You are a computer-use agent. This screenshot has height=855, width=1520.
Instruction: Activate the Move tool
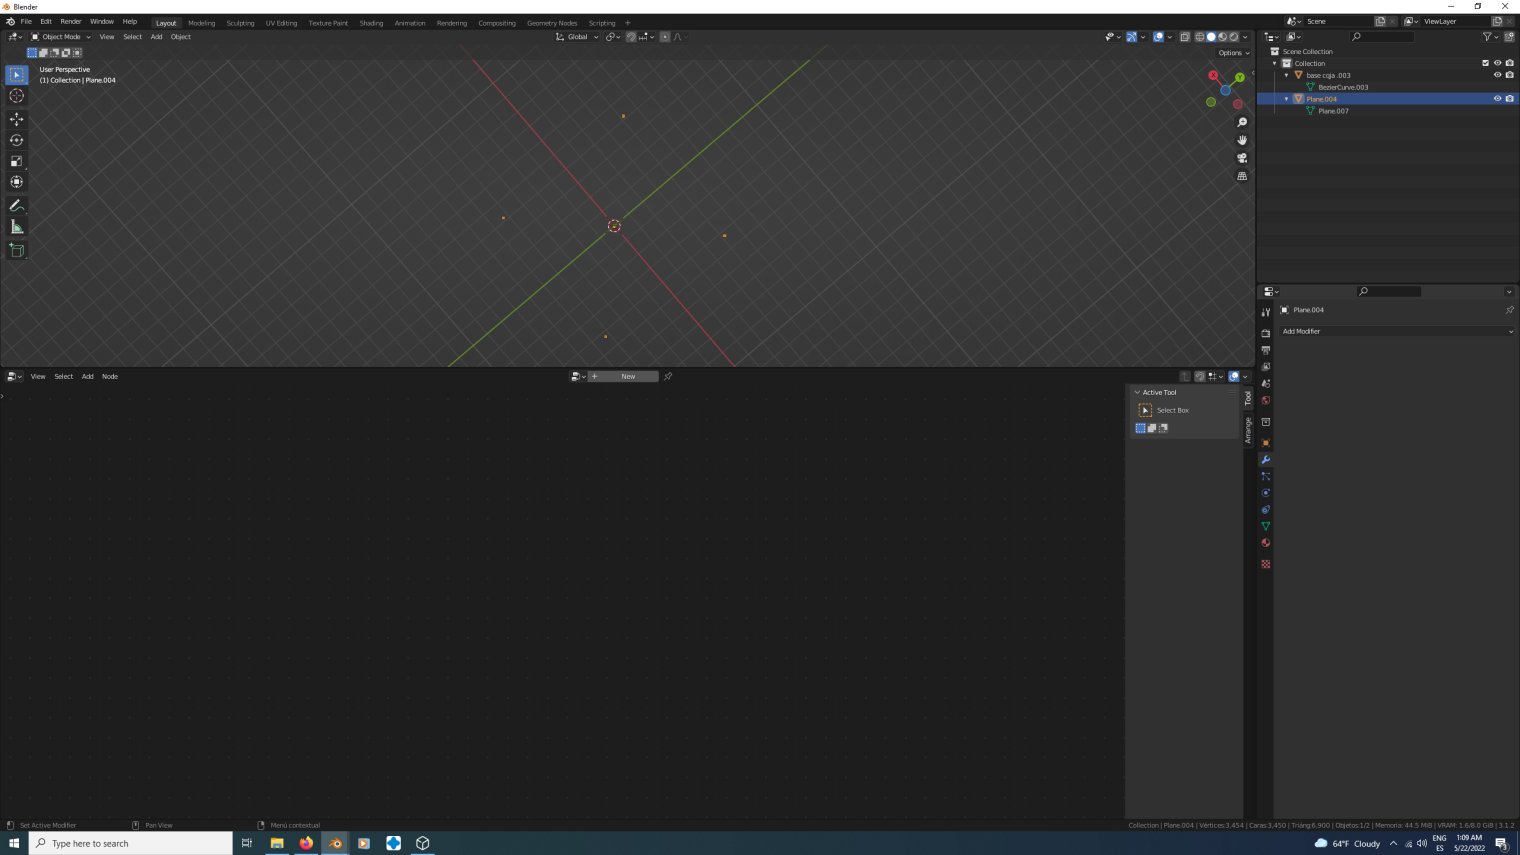tap(16, 119)
